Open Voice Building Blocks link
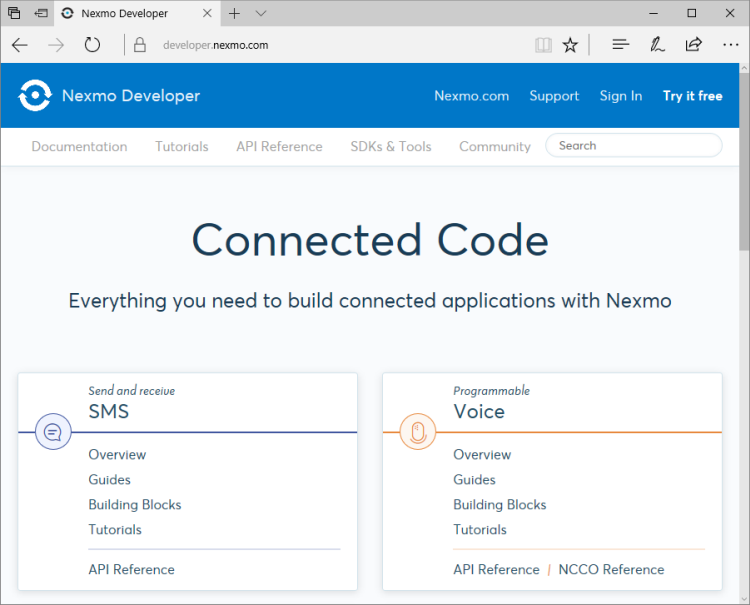Screen dimensions: 750x605 500,505
